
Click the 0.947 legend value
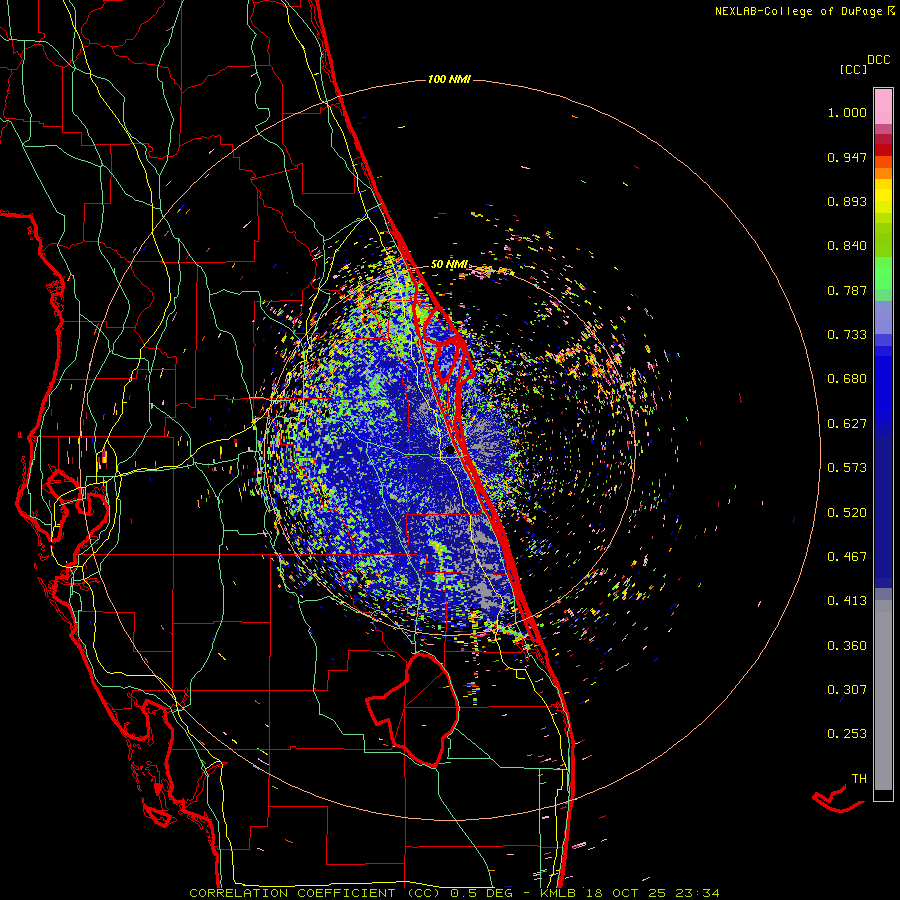(847, 157)
